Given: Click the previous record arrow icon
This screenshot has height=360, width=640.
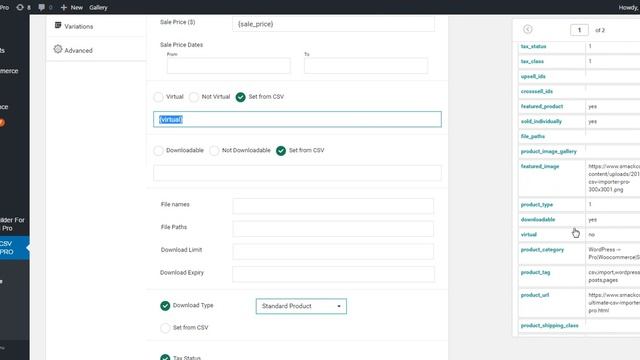Looking at the screenshot, I should (x=527, y=29).
